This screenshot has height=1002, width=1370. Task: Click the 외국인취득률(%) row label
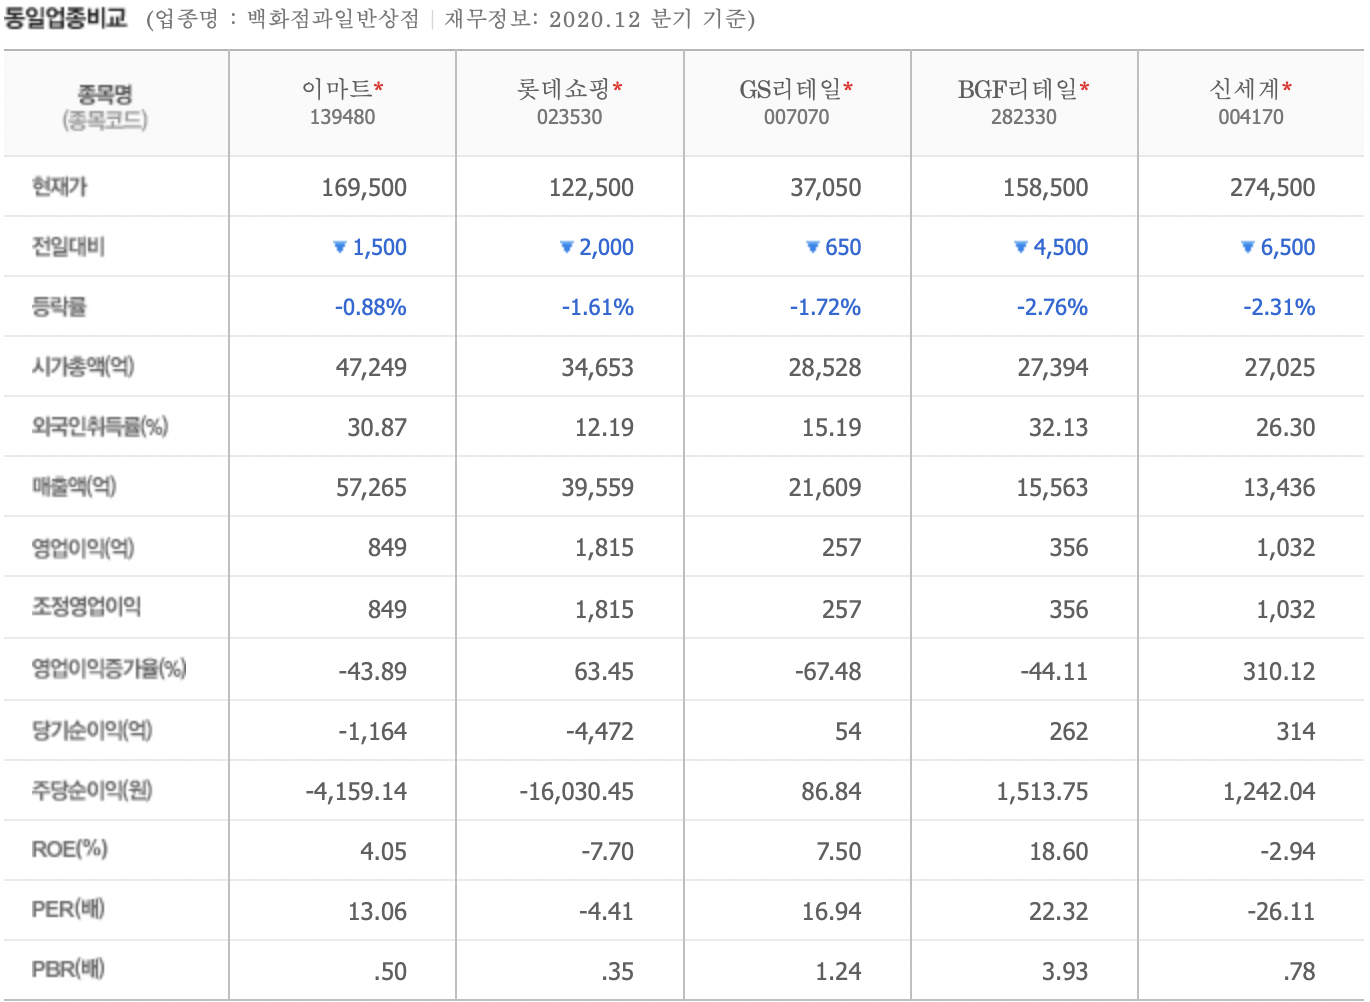(100, 427)
